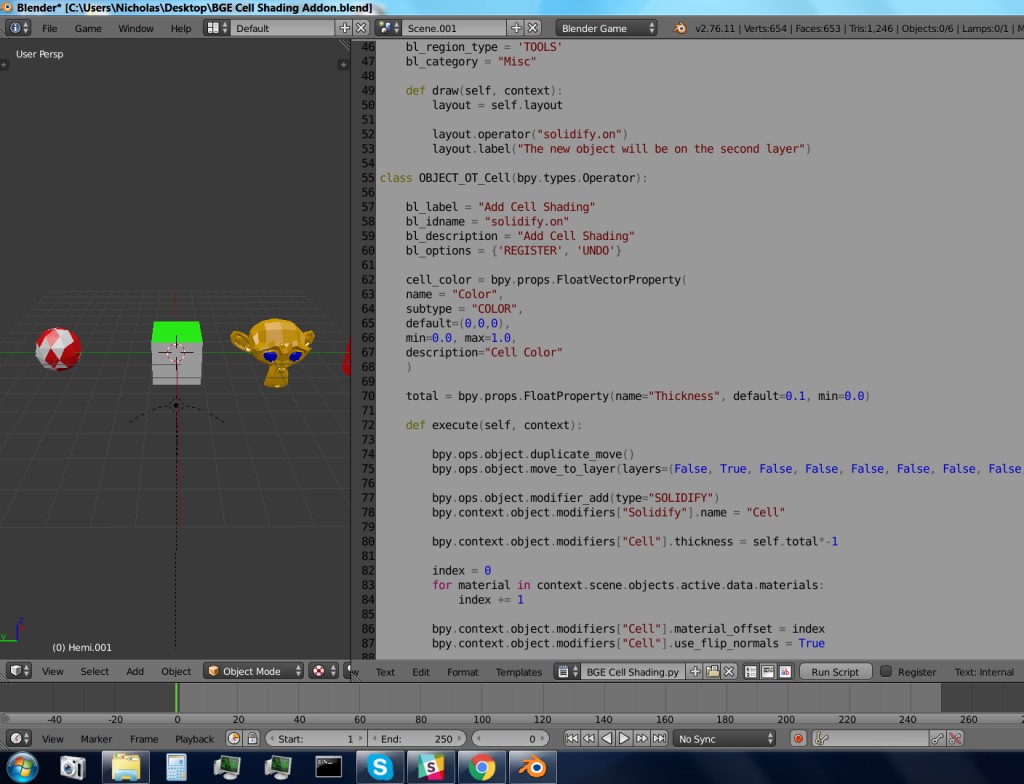This screenshot has height=784, width=1024.
Task: Toggle word wrap in text editor
Action: [768, 672]
